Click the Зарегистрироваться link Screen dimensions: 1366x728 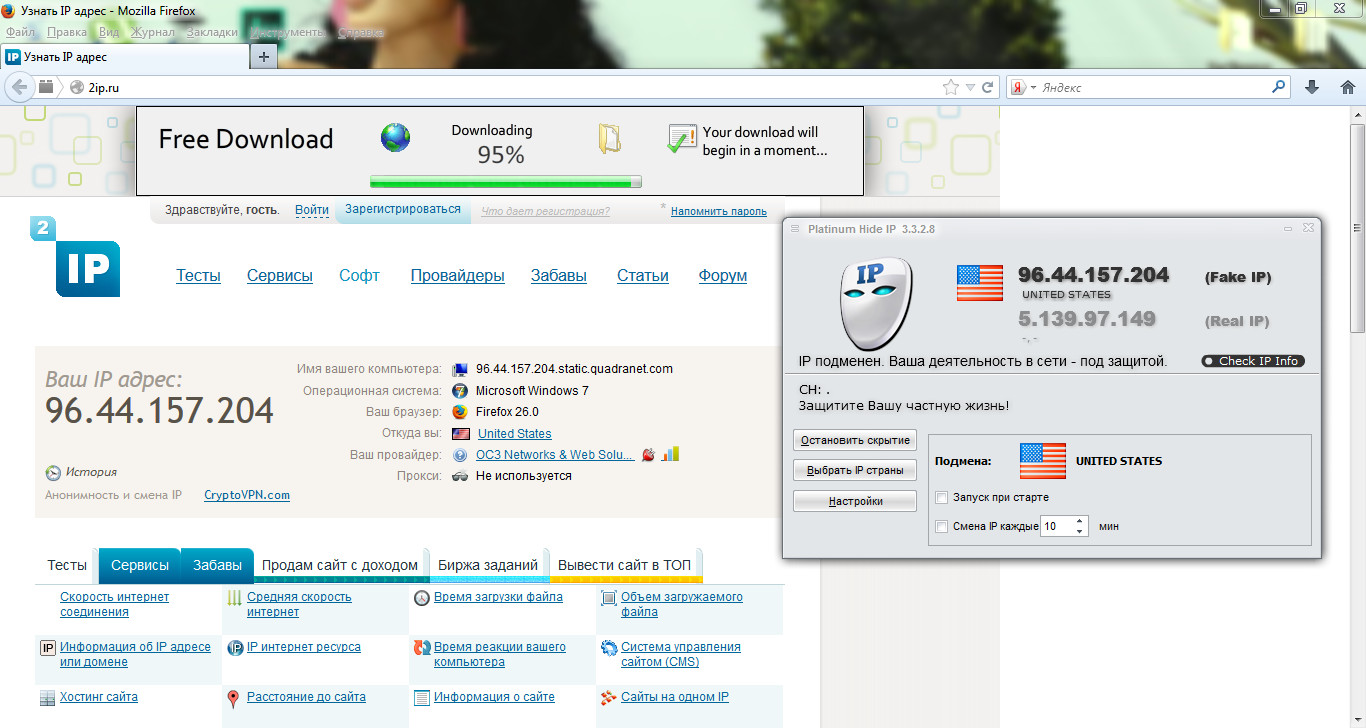[x=403, y=209]
